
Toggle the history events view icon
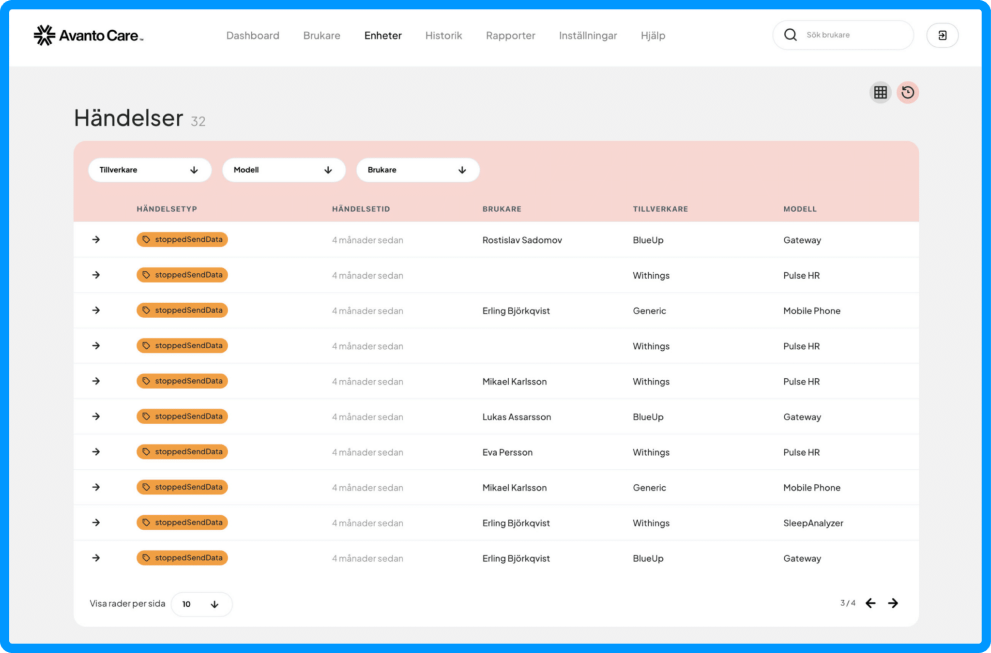coord(908,92)
